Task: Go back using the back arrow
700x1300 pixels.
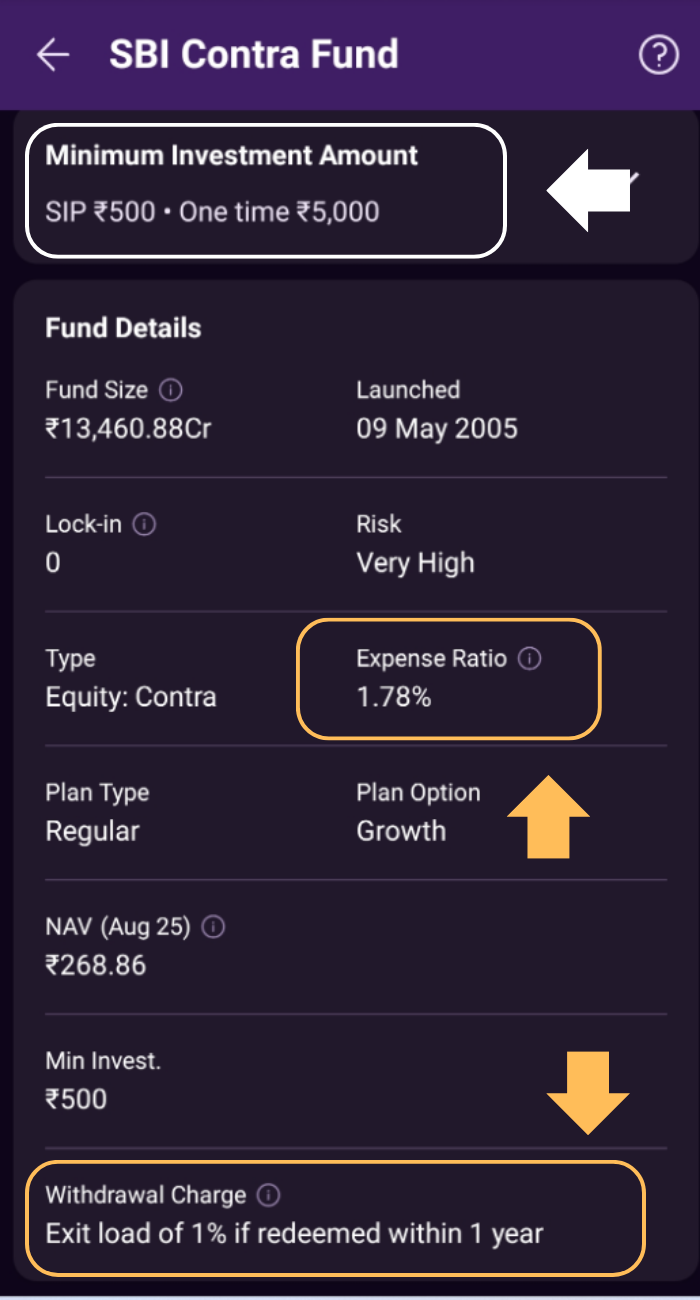Action: coord(53,55)
